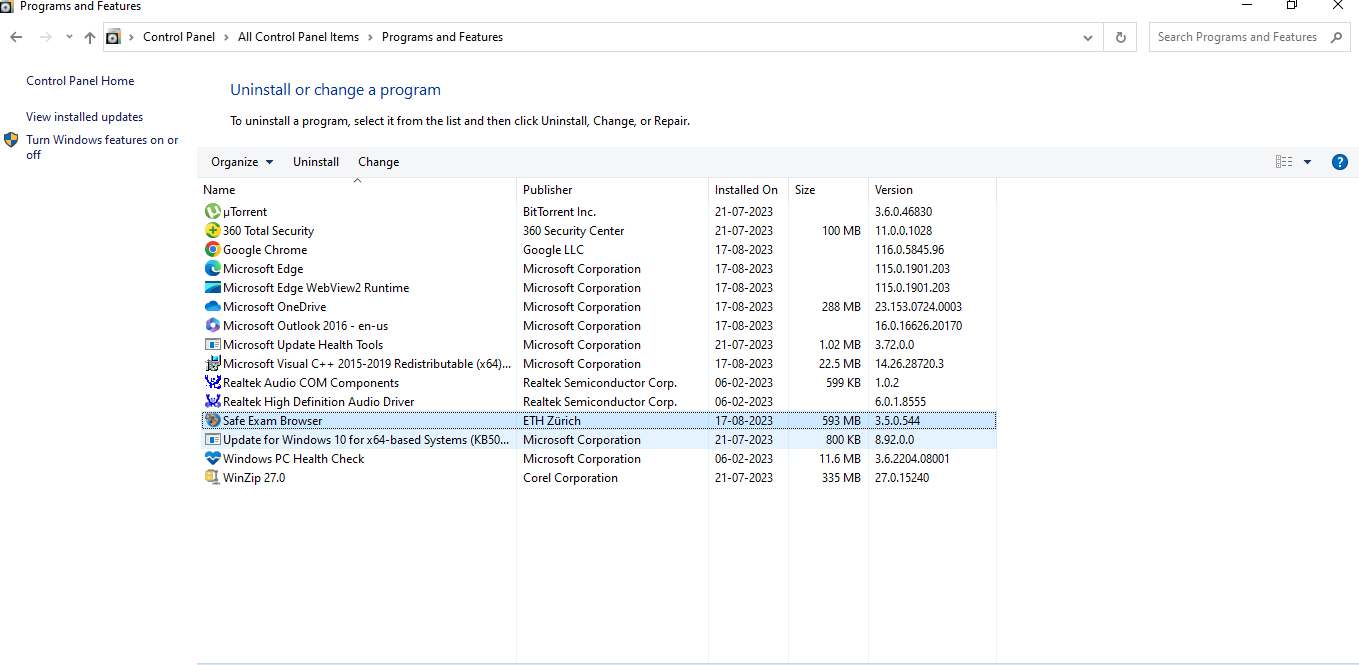The height and width of the screenshot is (665, 1359).
Task: Select the Realtek High Definition Audio Driver icon
Action: pyautogui.click(x=212, y=402)
